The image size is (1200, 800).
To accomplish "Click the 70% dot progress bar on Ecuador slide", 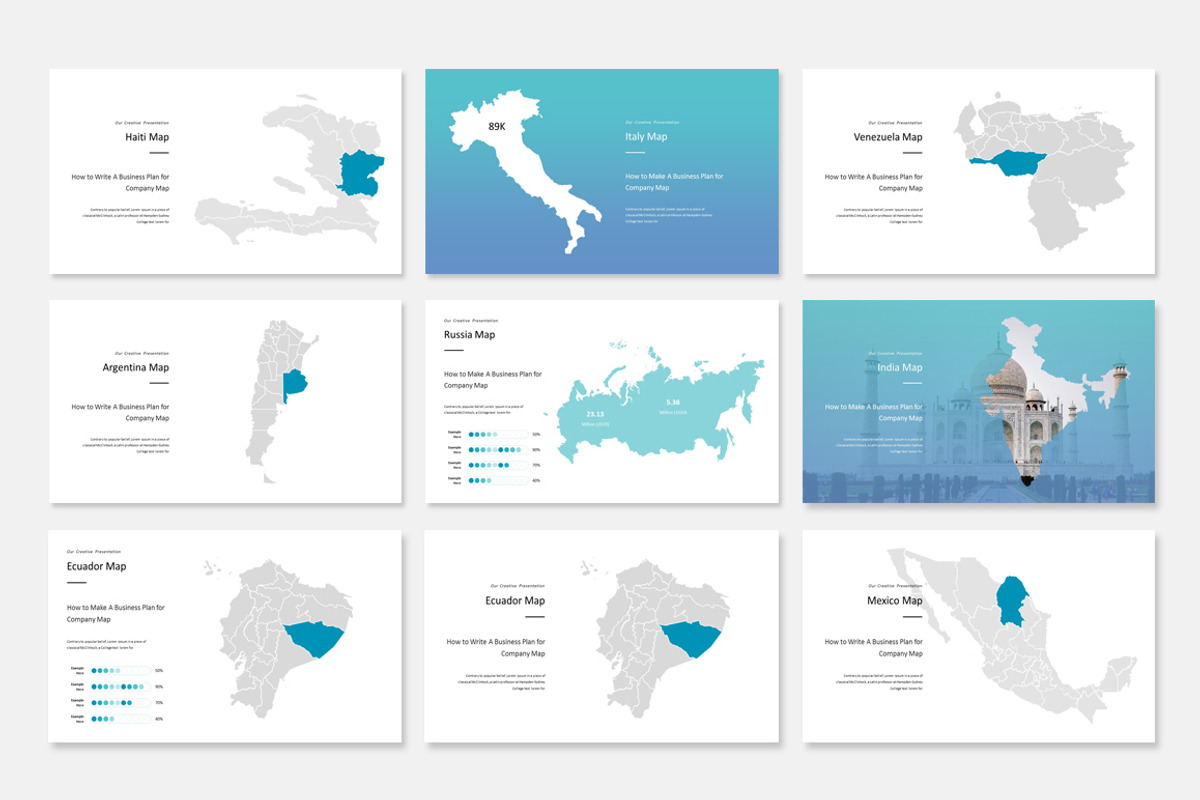I will [x=120, y=703].
